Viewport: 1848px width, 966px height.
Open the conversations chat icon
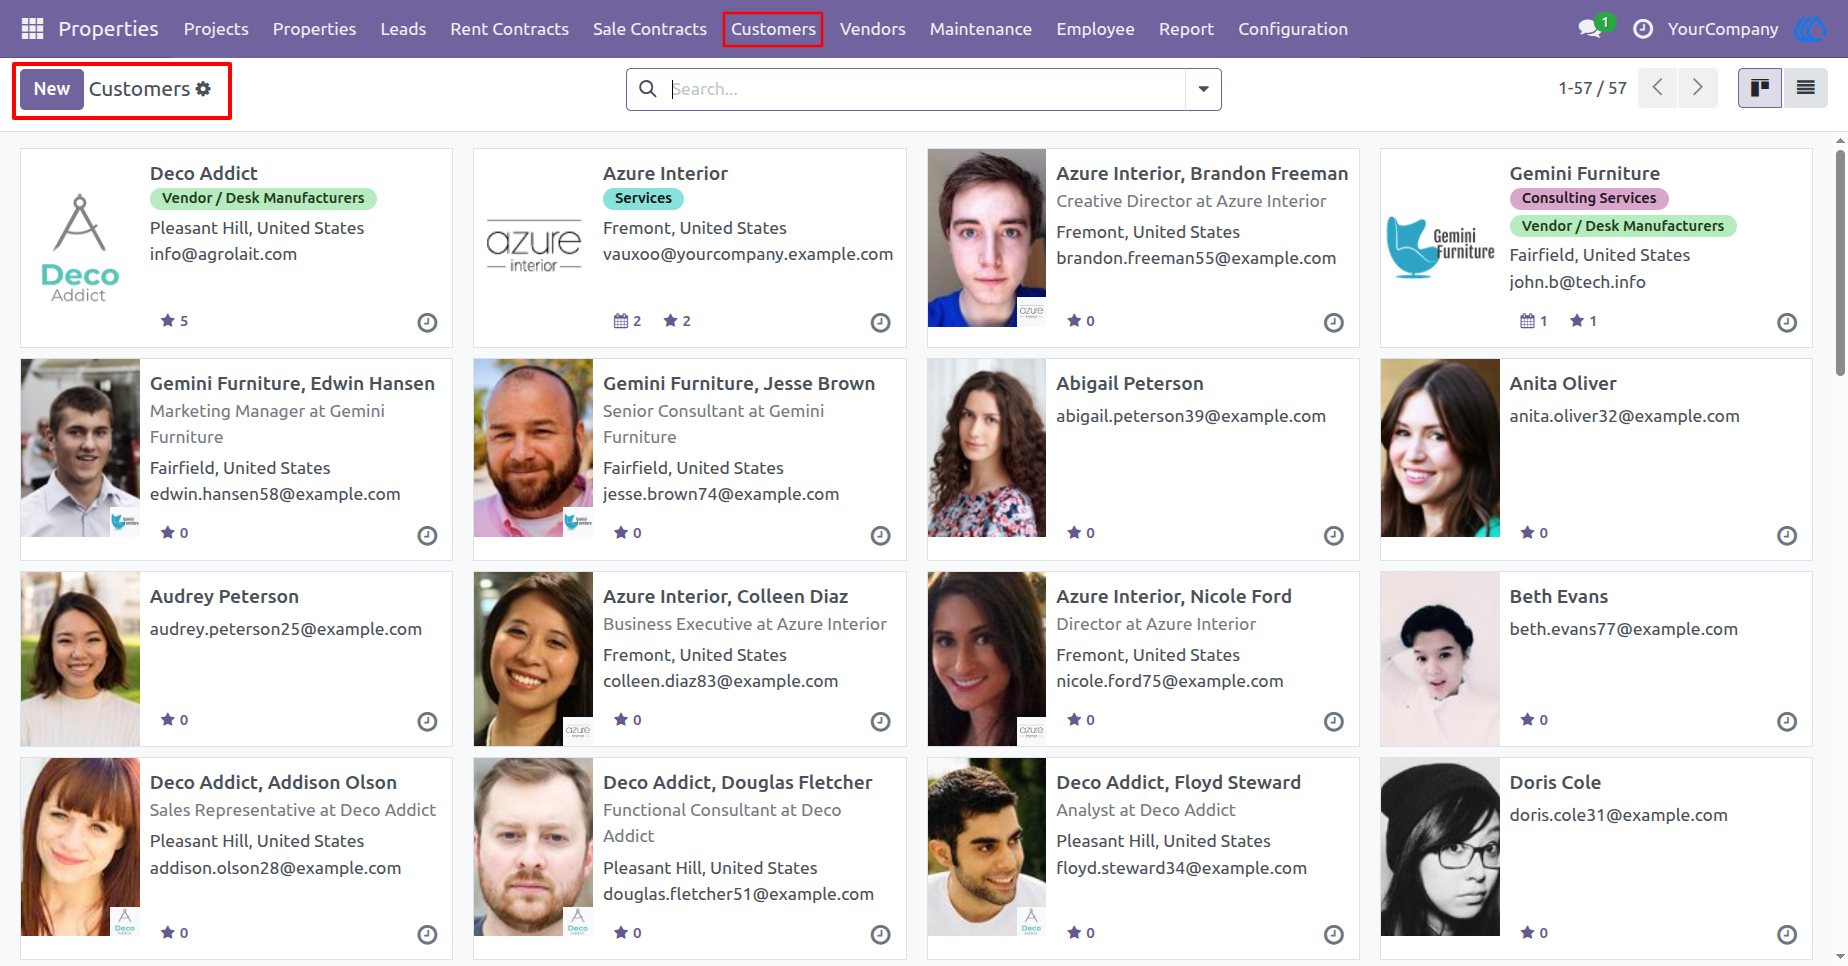[1590, 29]
